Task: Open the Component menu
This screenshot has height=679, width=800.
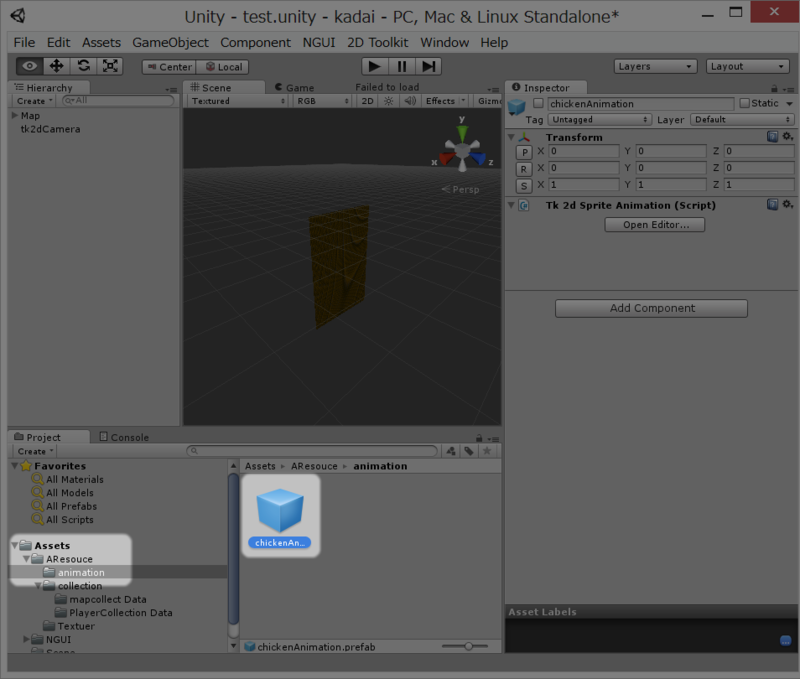Action: (256, 42)
